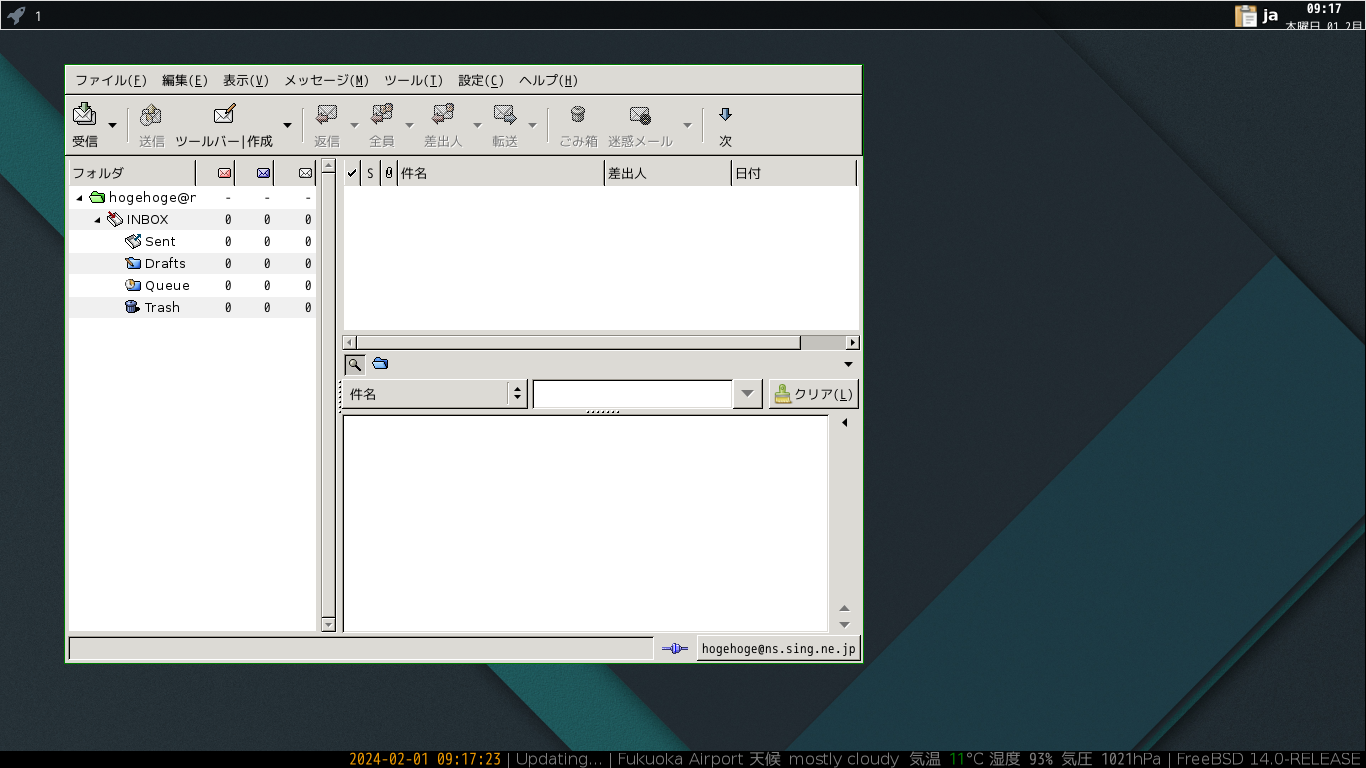The image size is (1366, 768).
Task: Click the 全員 (Reply all) toolbar icon
Action: pyautogui.click(x=382, y=115)
